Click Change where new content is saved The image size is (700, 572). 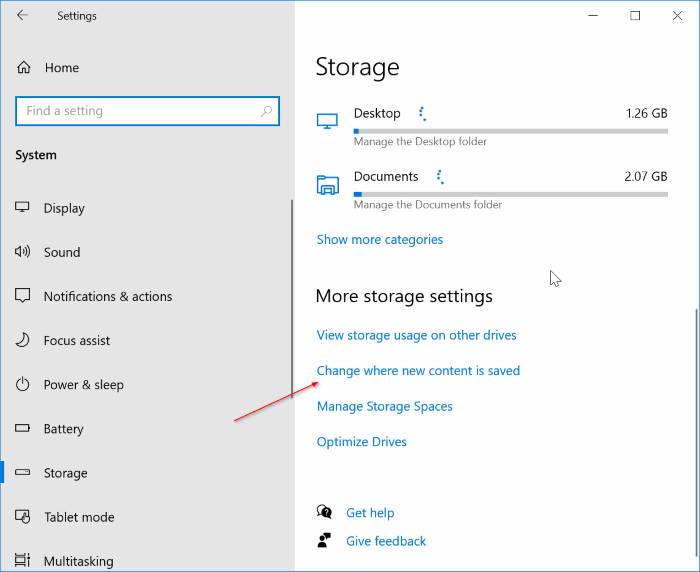[418, 371]
